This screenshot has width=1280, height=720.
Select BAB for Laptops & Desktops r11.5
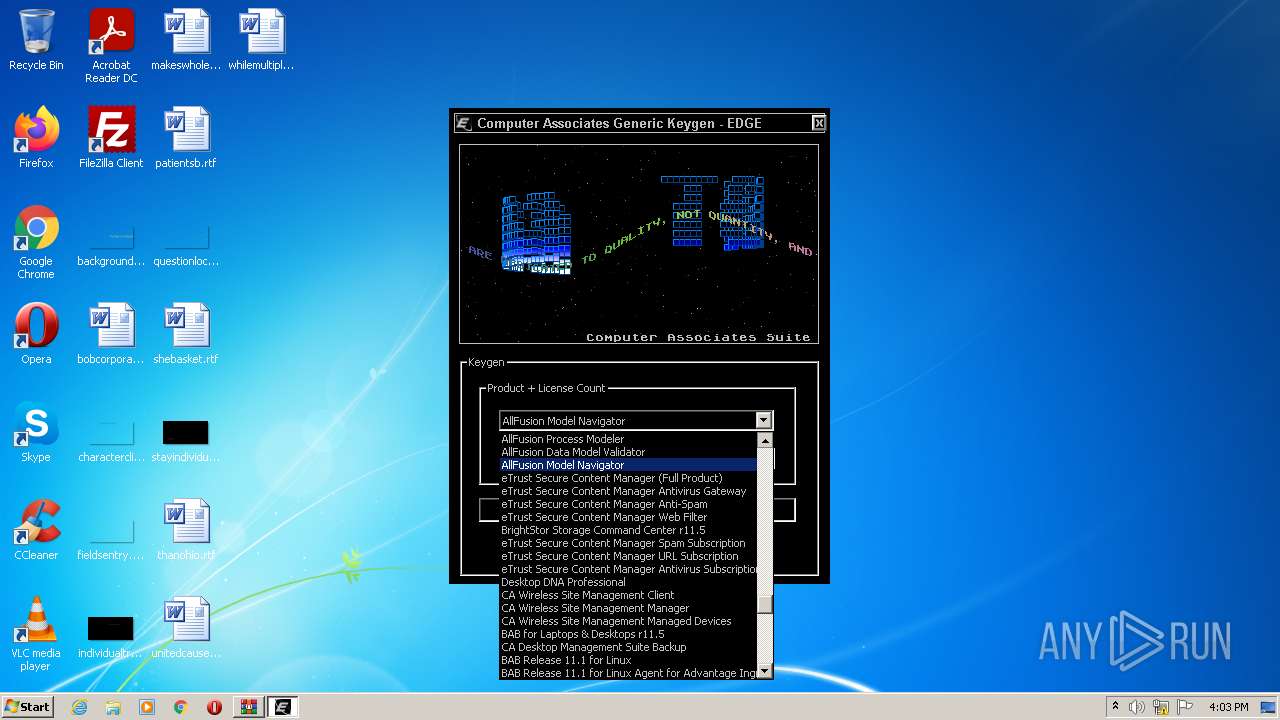click(x=629, y=634)
